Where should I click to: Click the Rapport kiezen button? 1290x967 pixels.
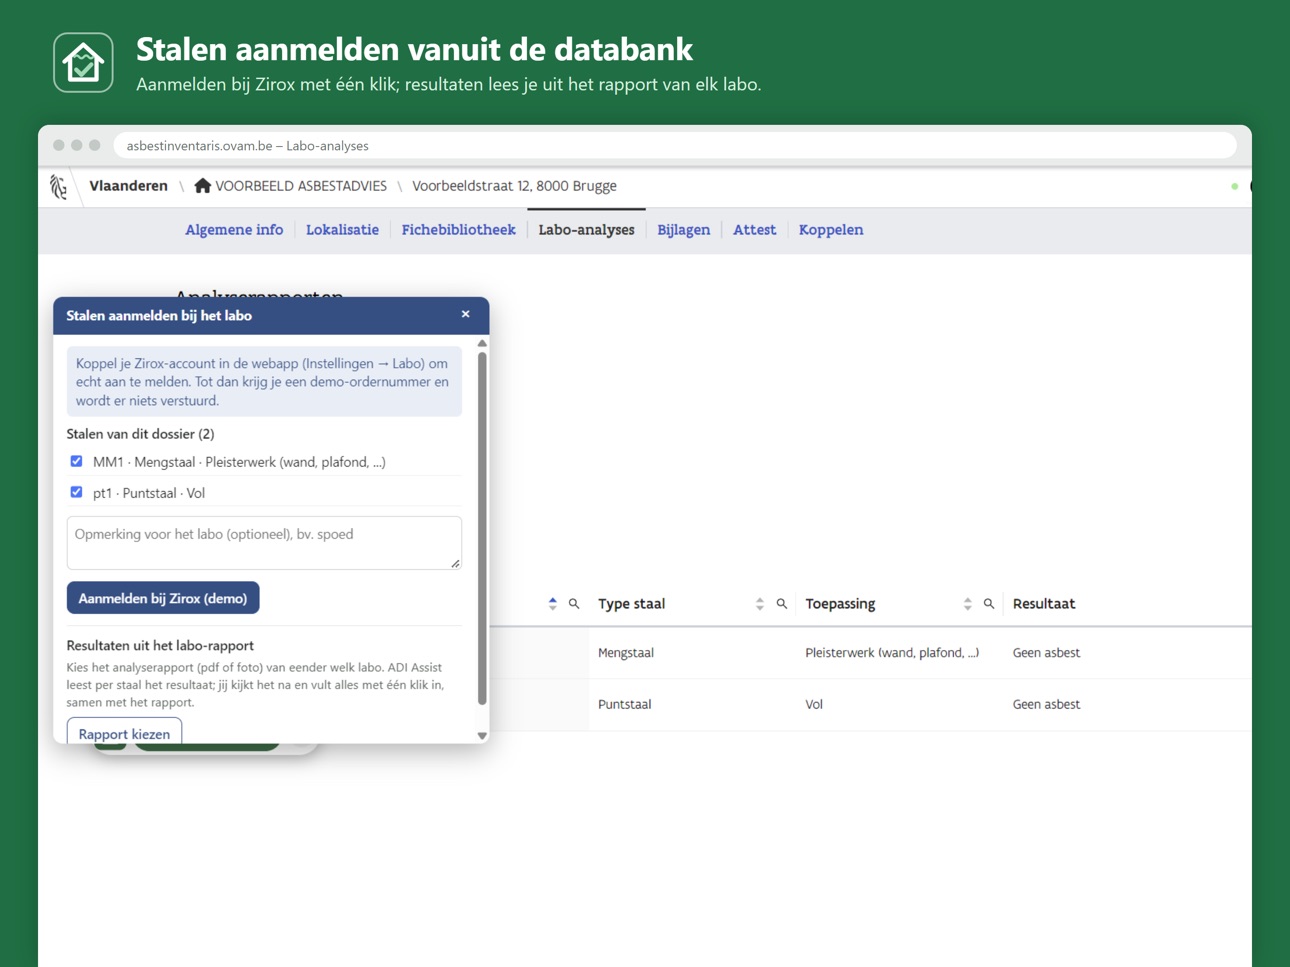coord(124,733)
